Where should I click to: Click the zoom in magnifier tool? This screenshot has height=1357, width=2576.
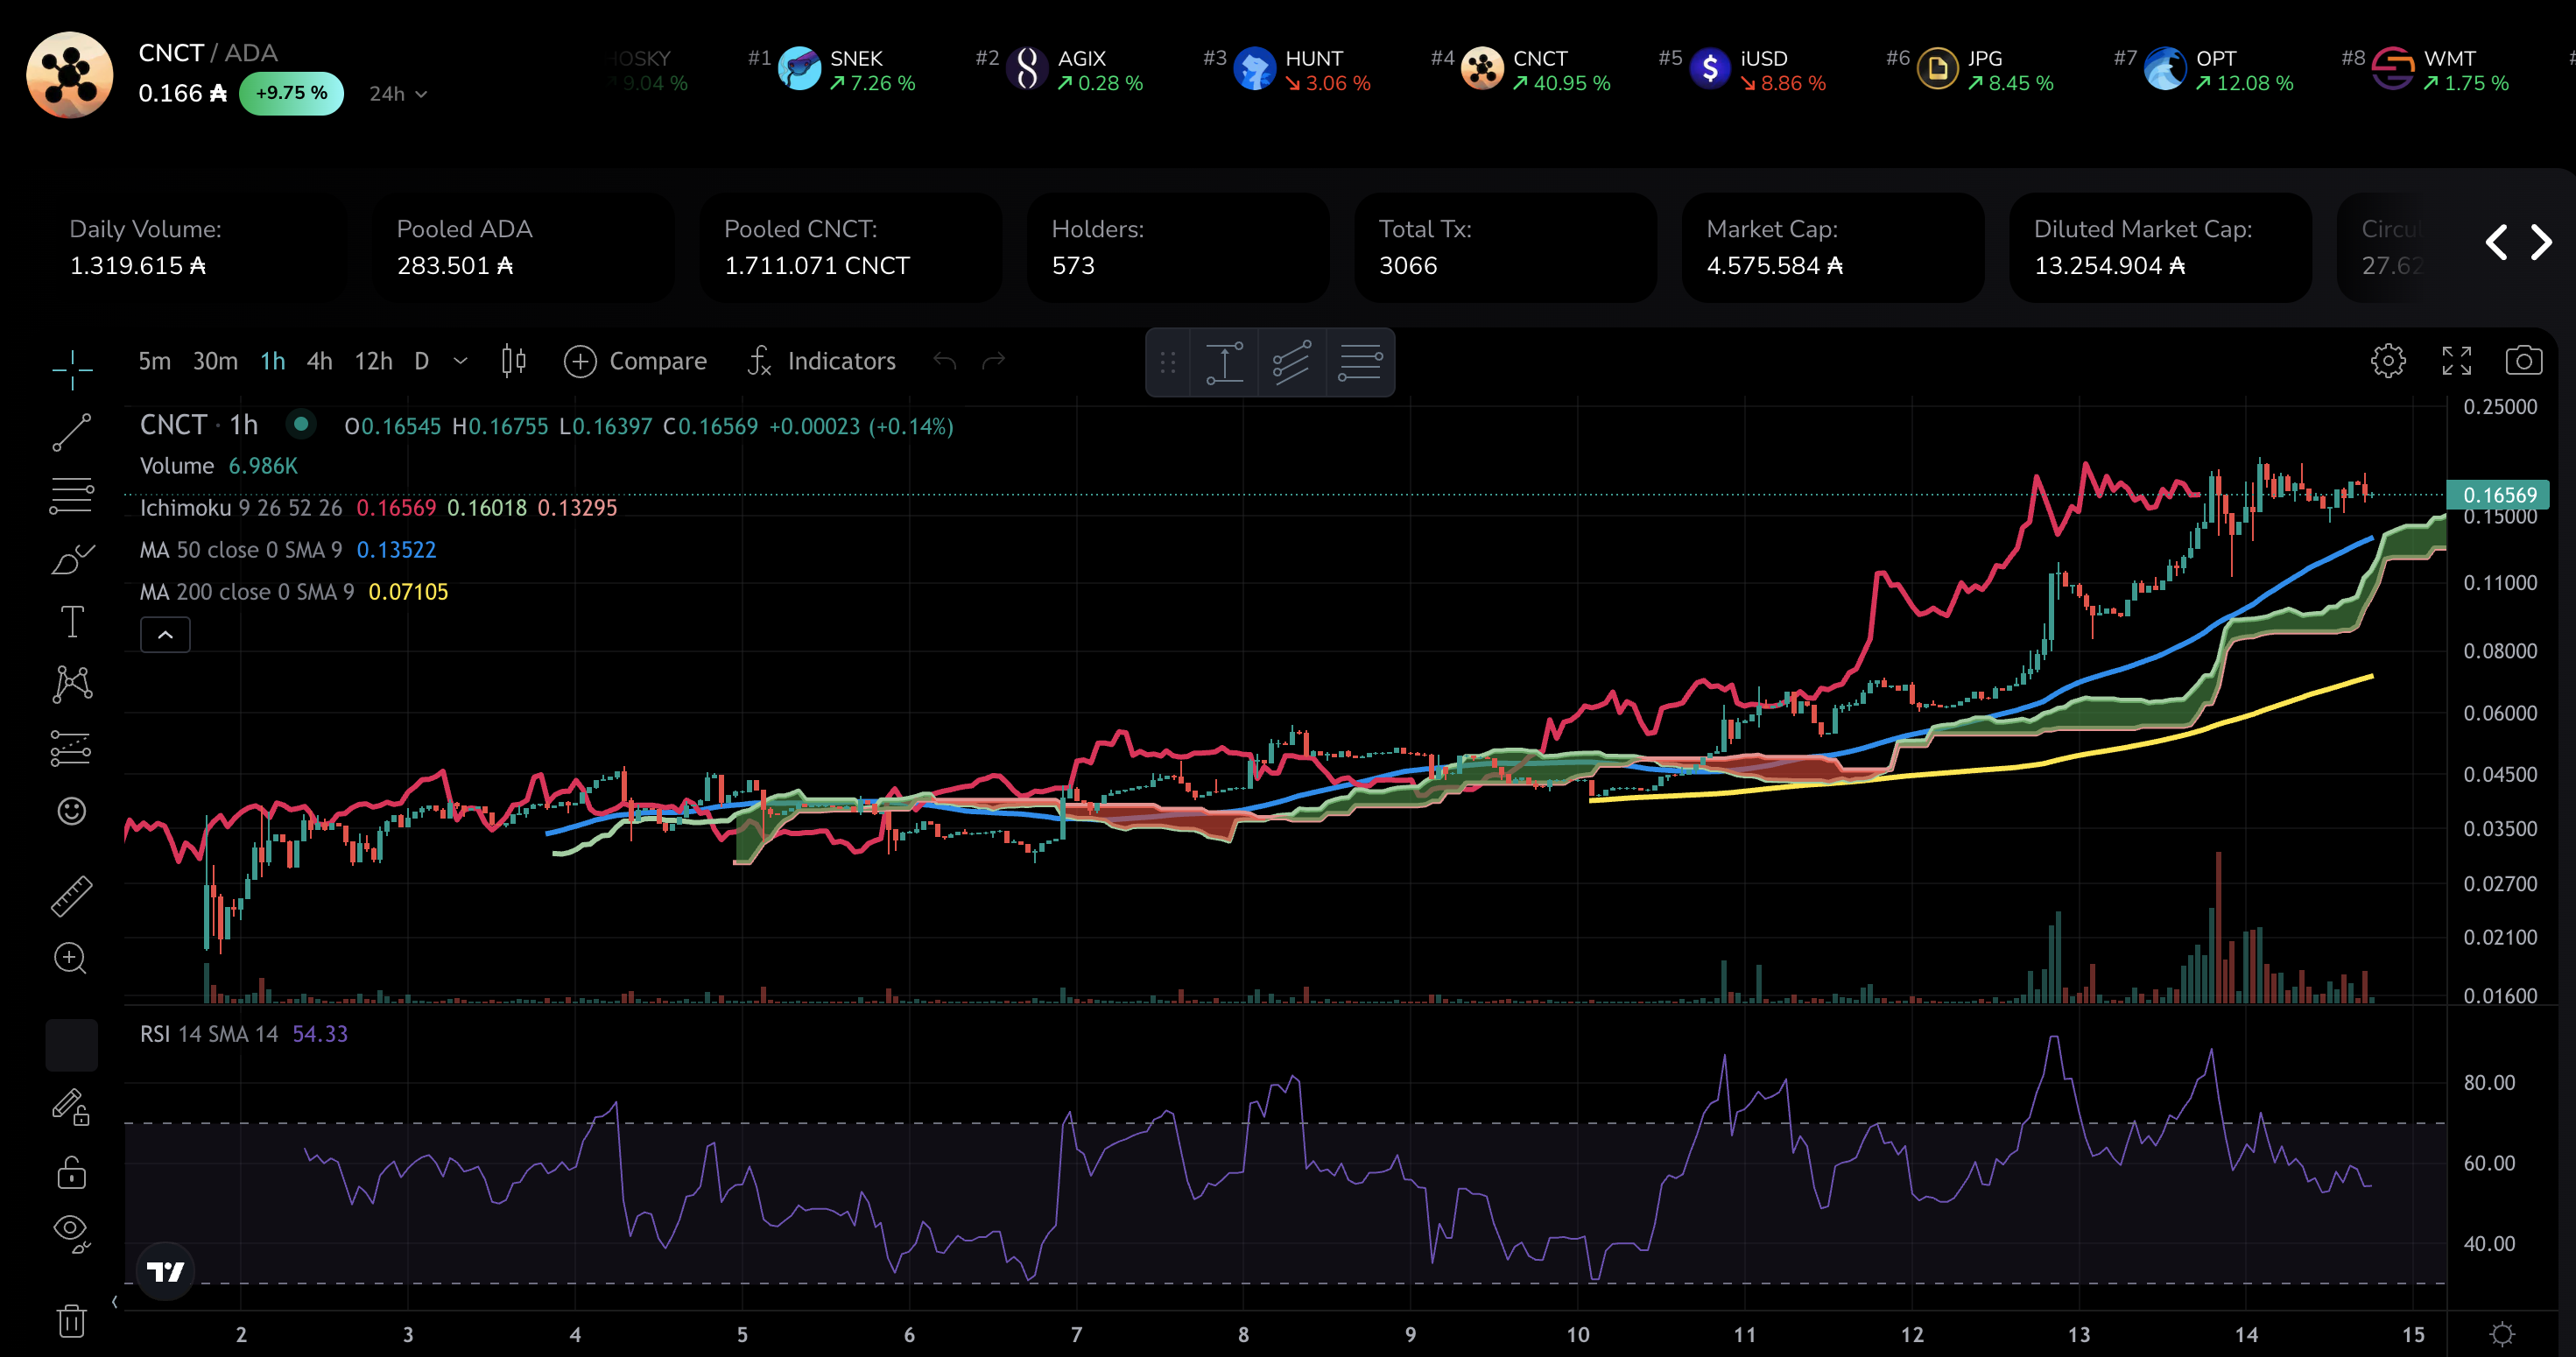point(71,958)
